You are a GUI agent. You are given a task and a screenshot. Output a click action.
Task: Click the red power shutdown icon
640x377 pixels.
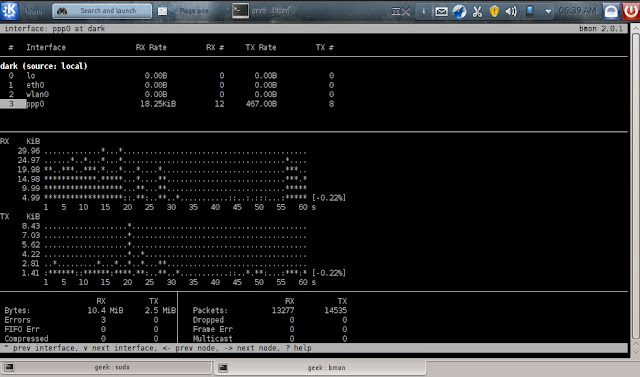tap(631, 11)
